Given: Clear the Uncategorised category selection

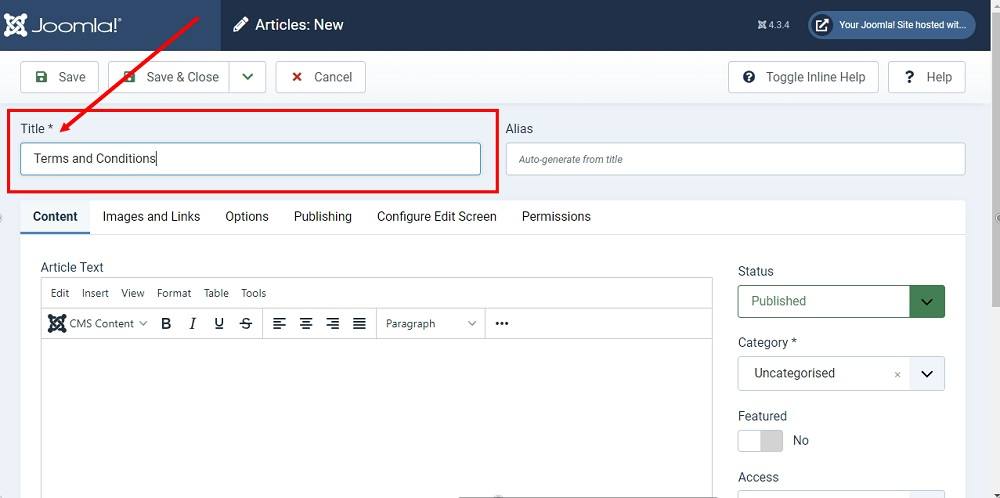Looking at the screenshot, I should 897,375.
